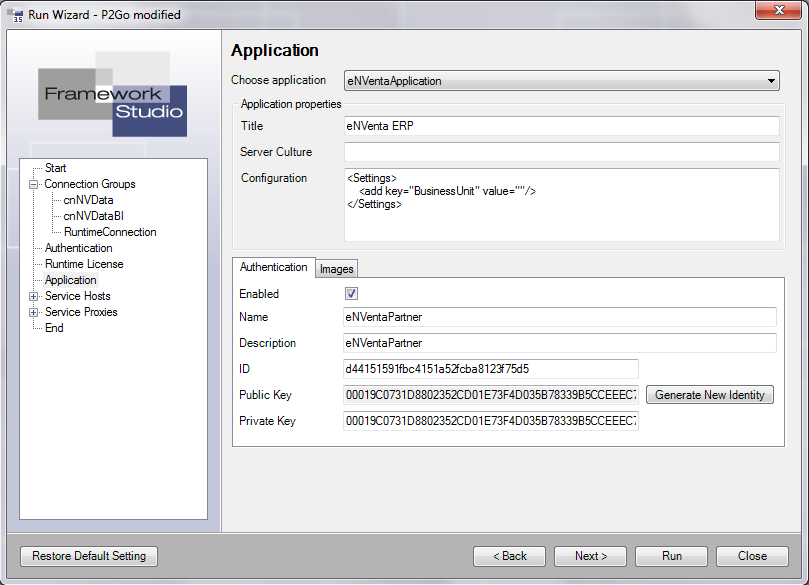Select End in the wizard tree
This screenshot has width=809, height=585.
click(x=54, y=328)
